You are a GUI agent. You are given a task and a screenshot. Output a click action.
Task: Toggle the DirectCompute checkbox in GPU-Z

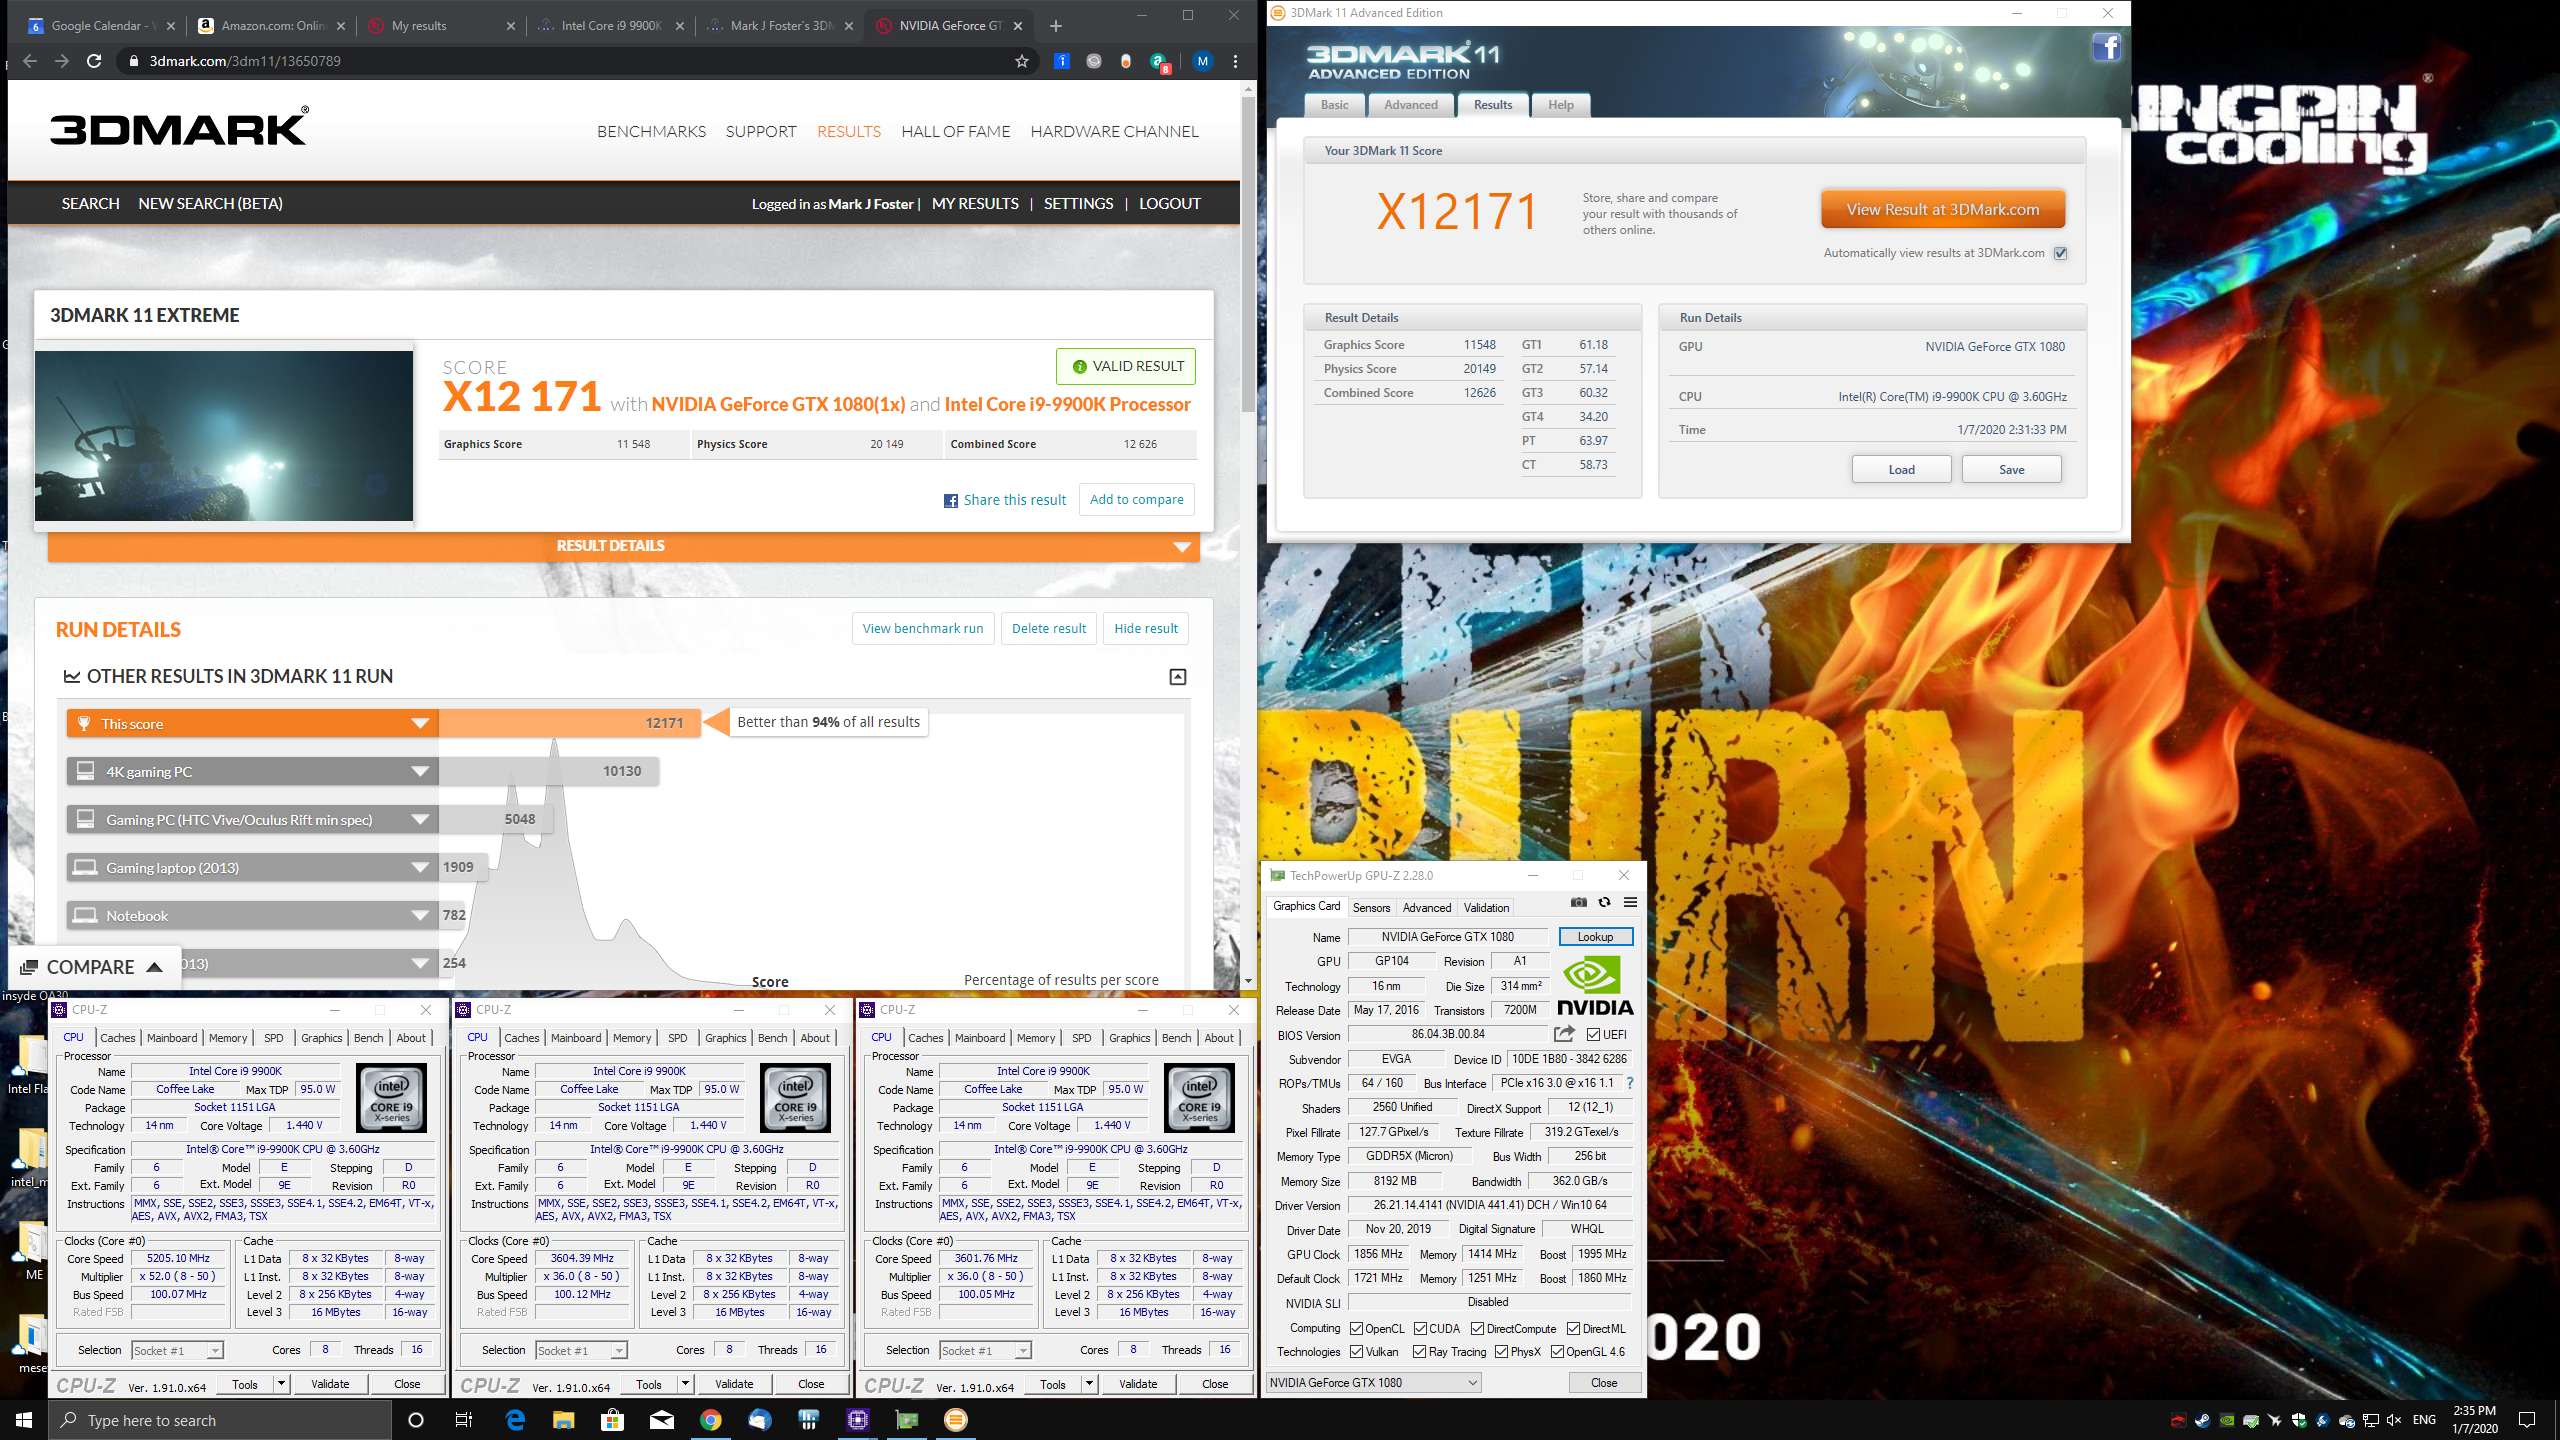coord(1477,1328)
